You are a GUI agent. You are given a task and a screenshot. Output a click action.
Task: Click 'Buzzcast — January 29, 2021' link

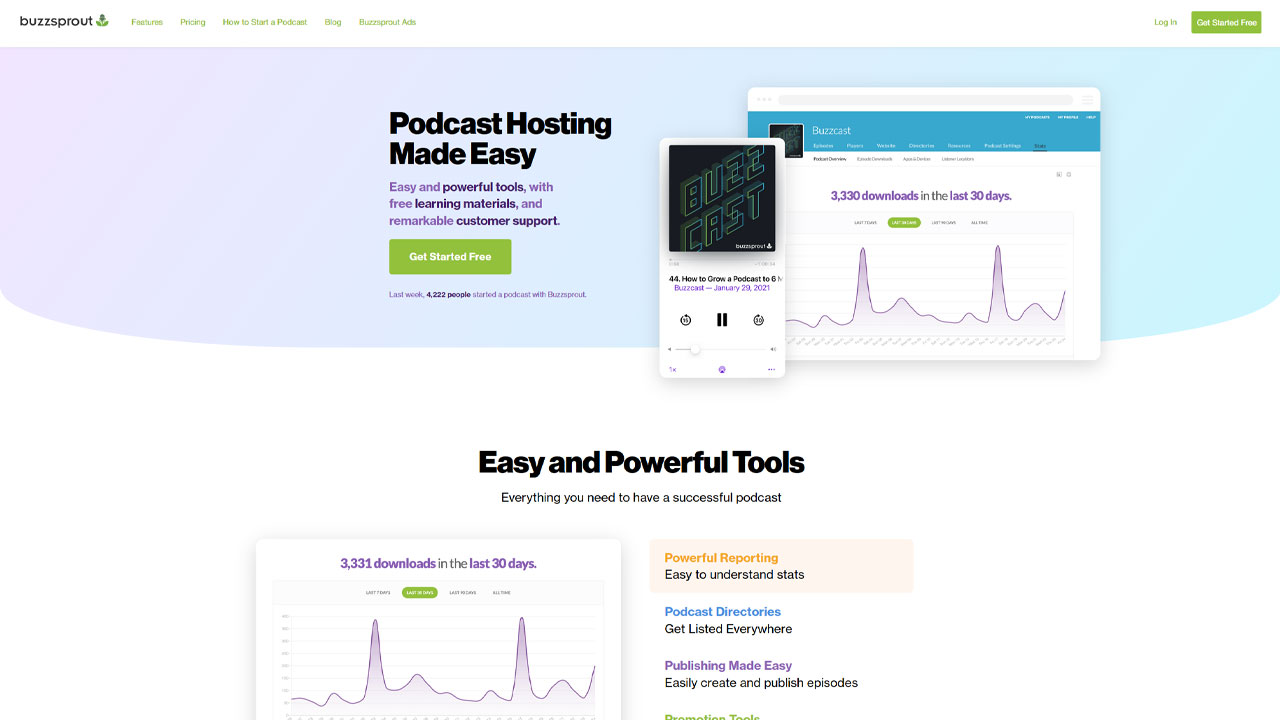[x=722, y=288]
